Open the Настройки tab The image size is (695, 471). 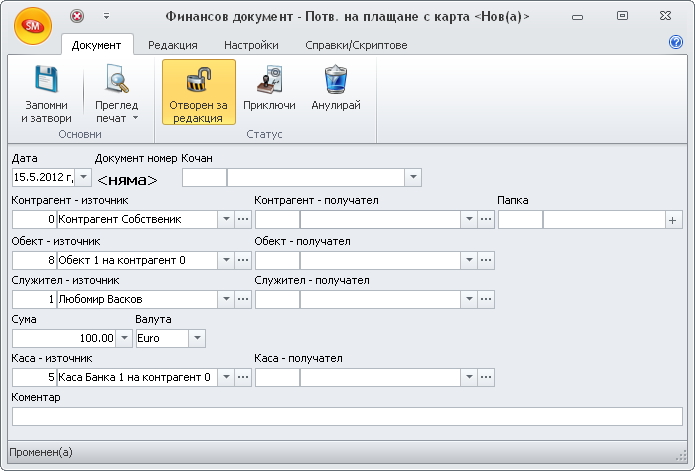click(251, 45)
